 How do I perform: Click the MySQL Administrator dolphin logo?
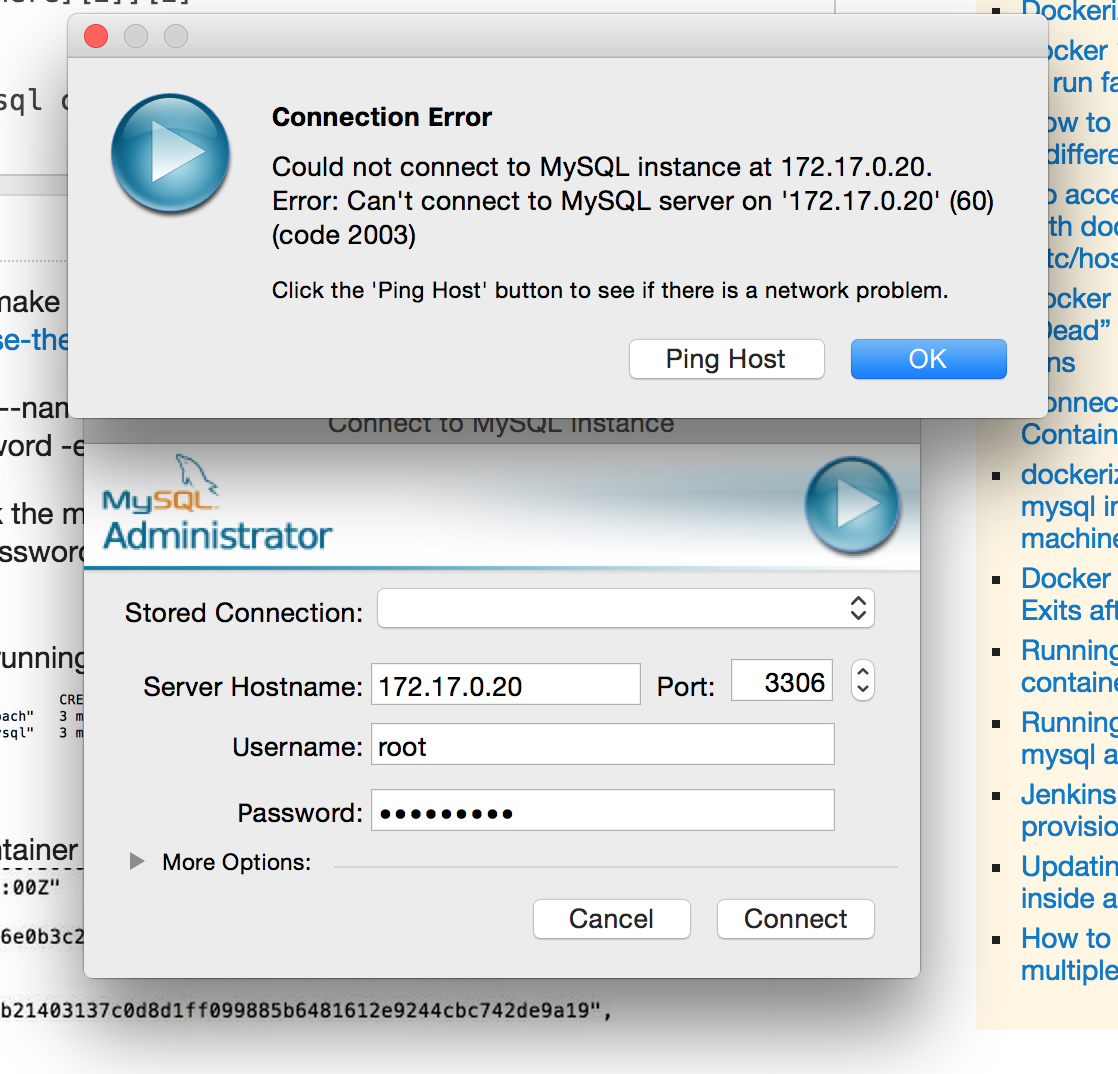(217, 503)
